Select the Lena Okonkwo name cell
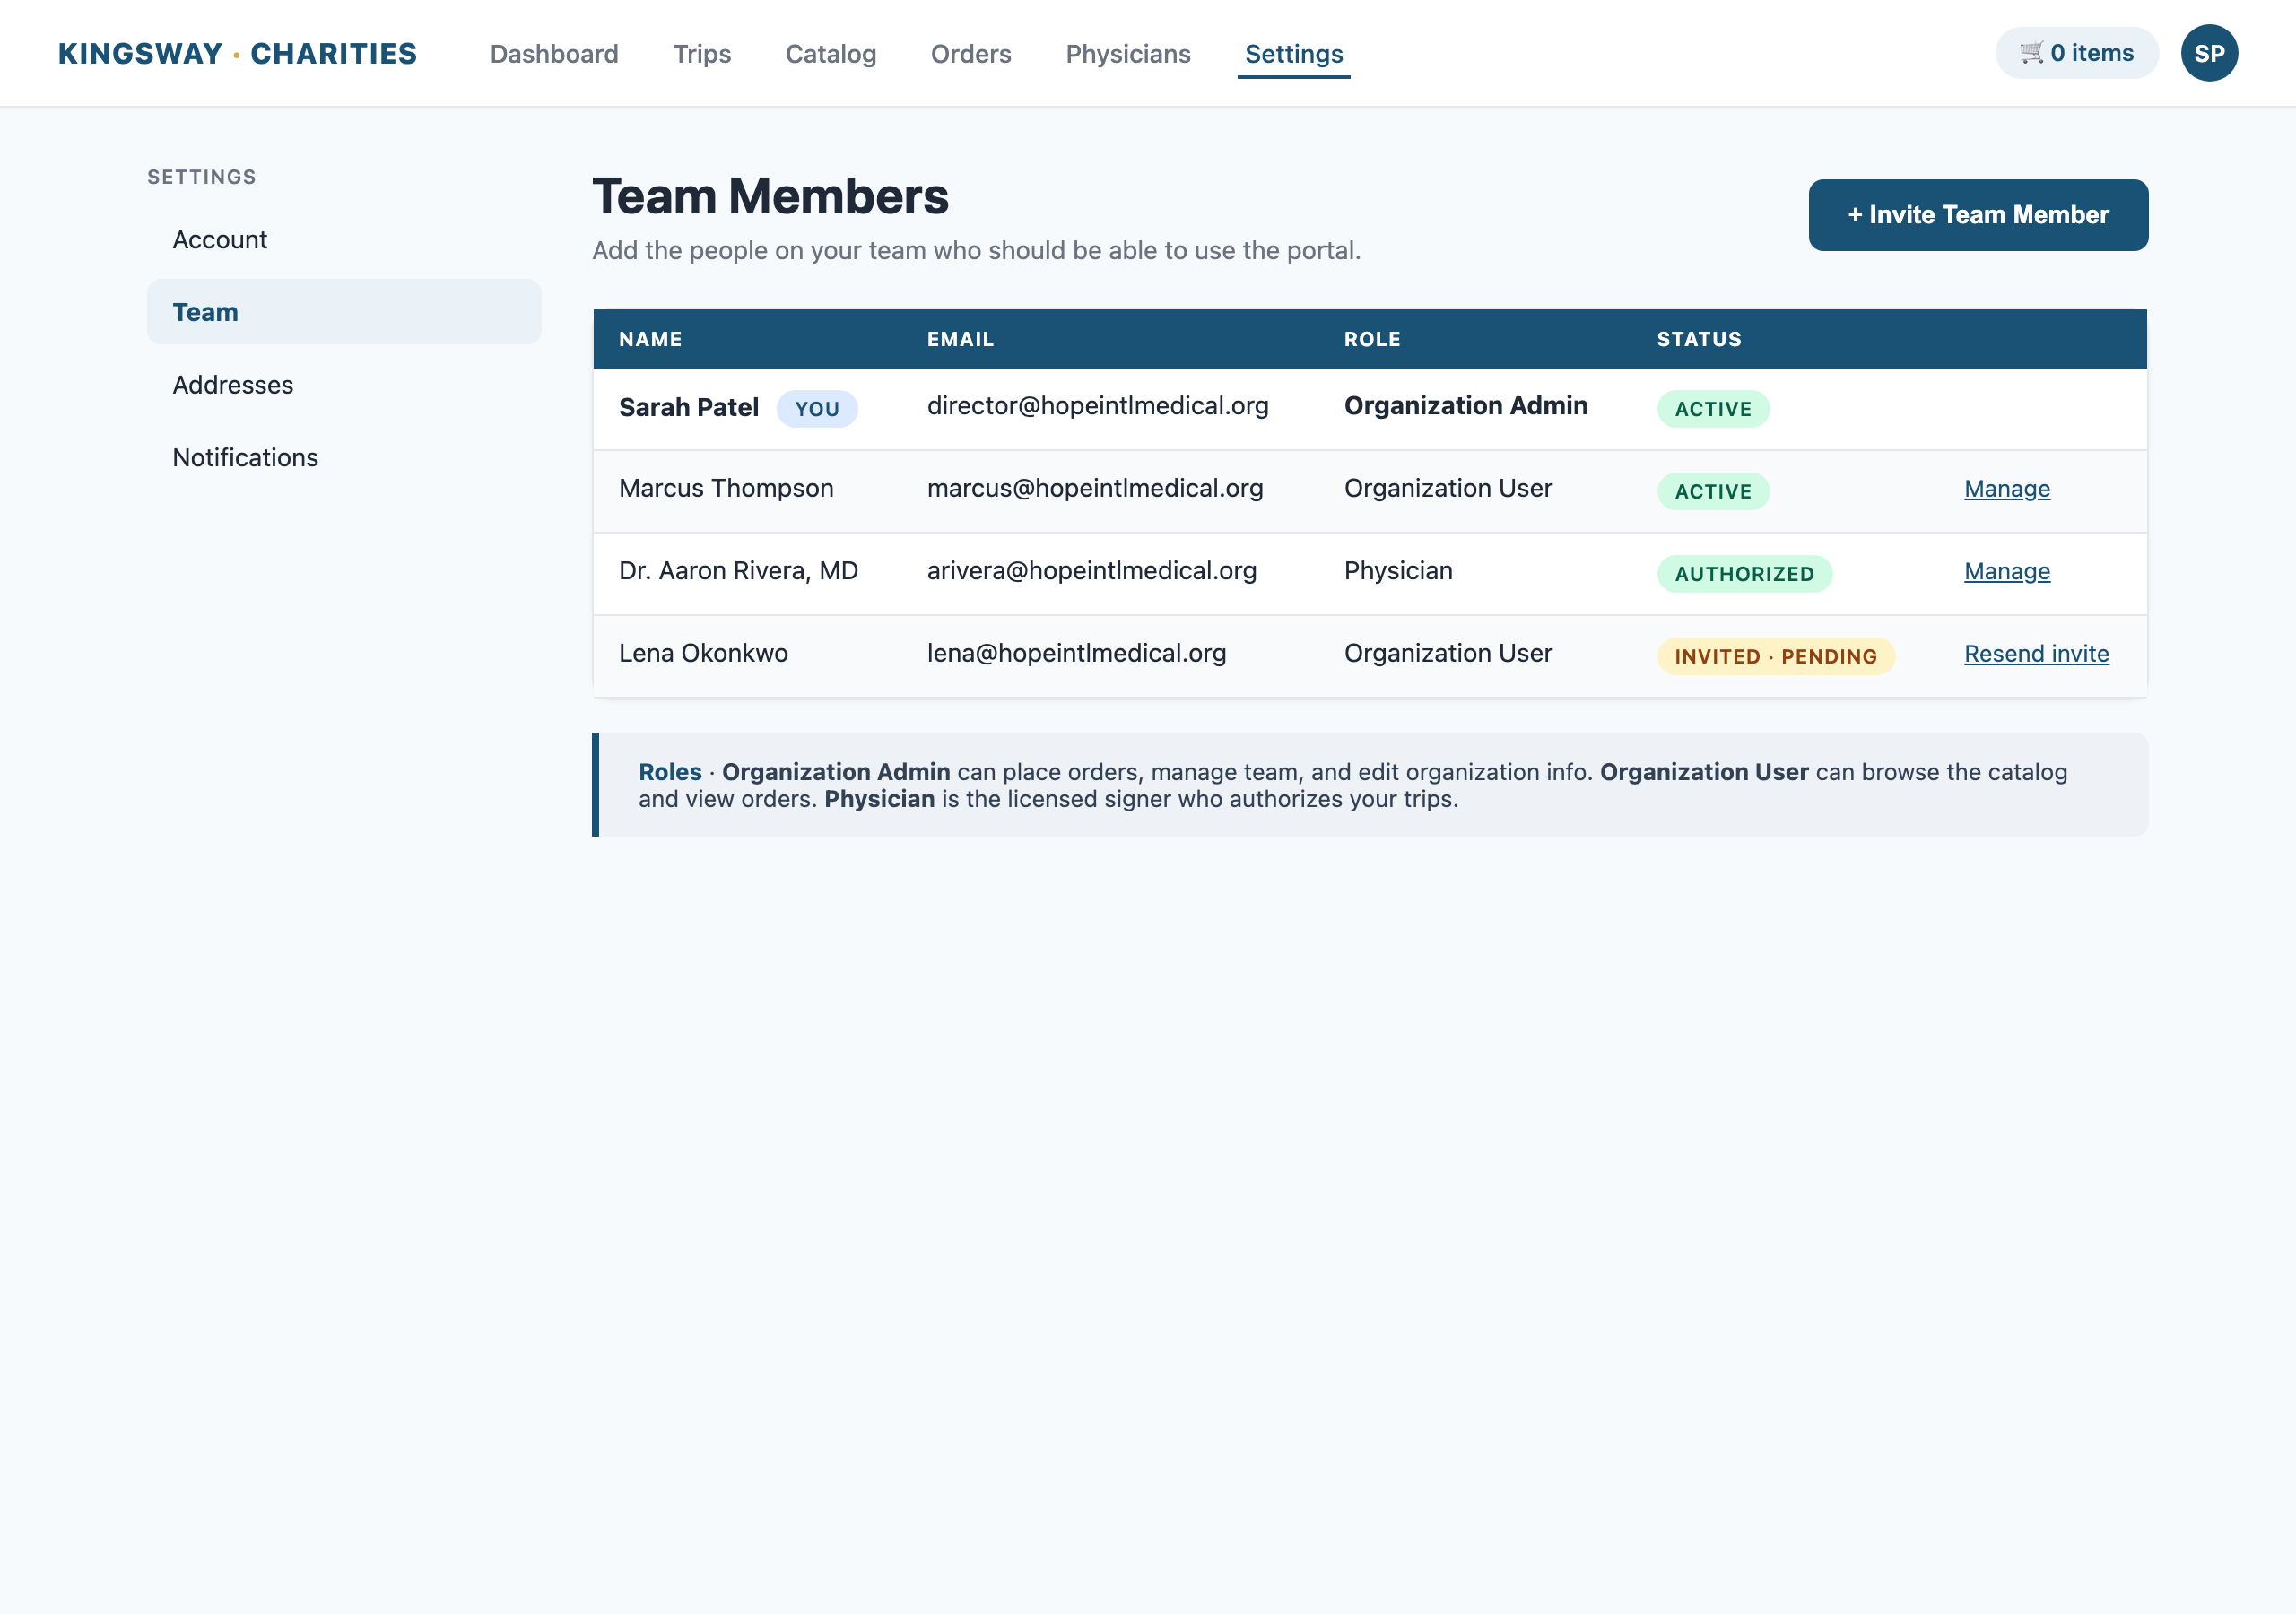Screen dimensions: 2296x1614 click(x=703, y=654)
